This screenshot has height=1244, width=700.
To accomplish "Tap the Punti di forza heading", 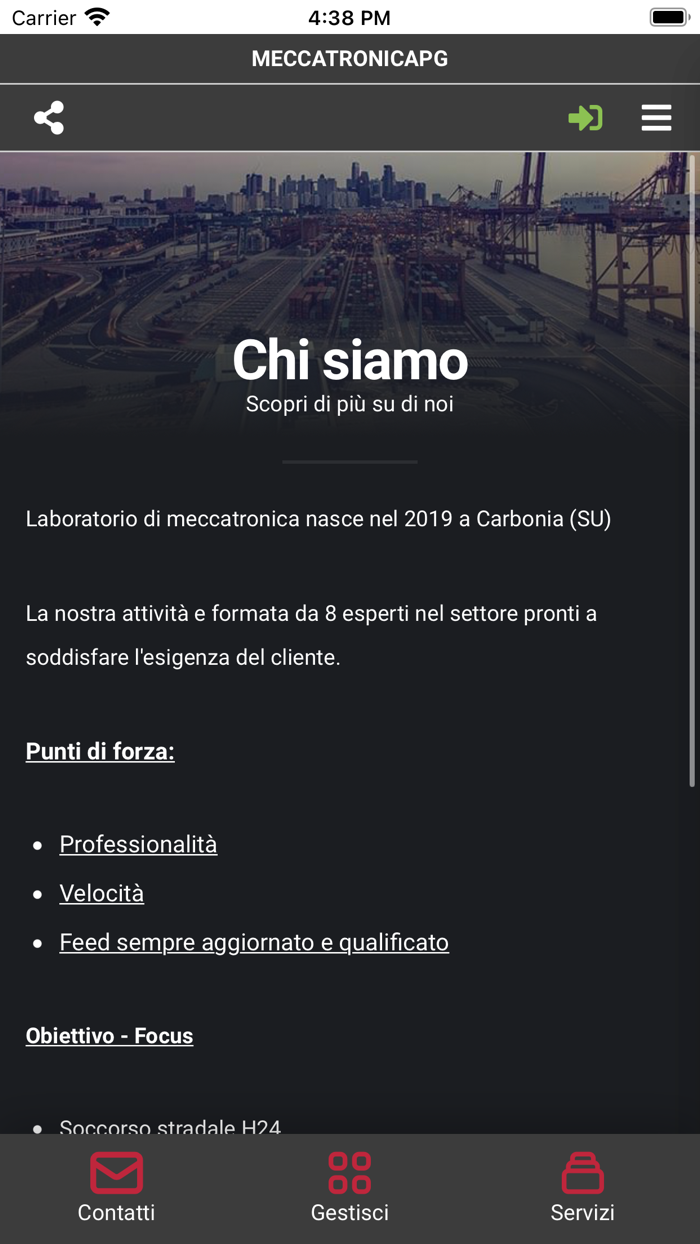I will [100, 751].
